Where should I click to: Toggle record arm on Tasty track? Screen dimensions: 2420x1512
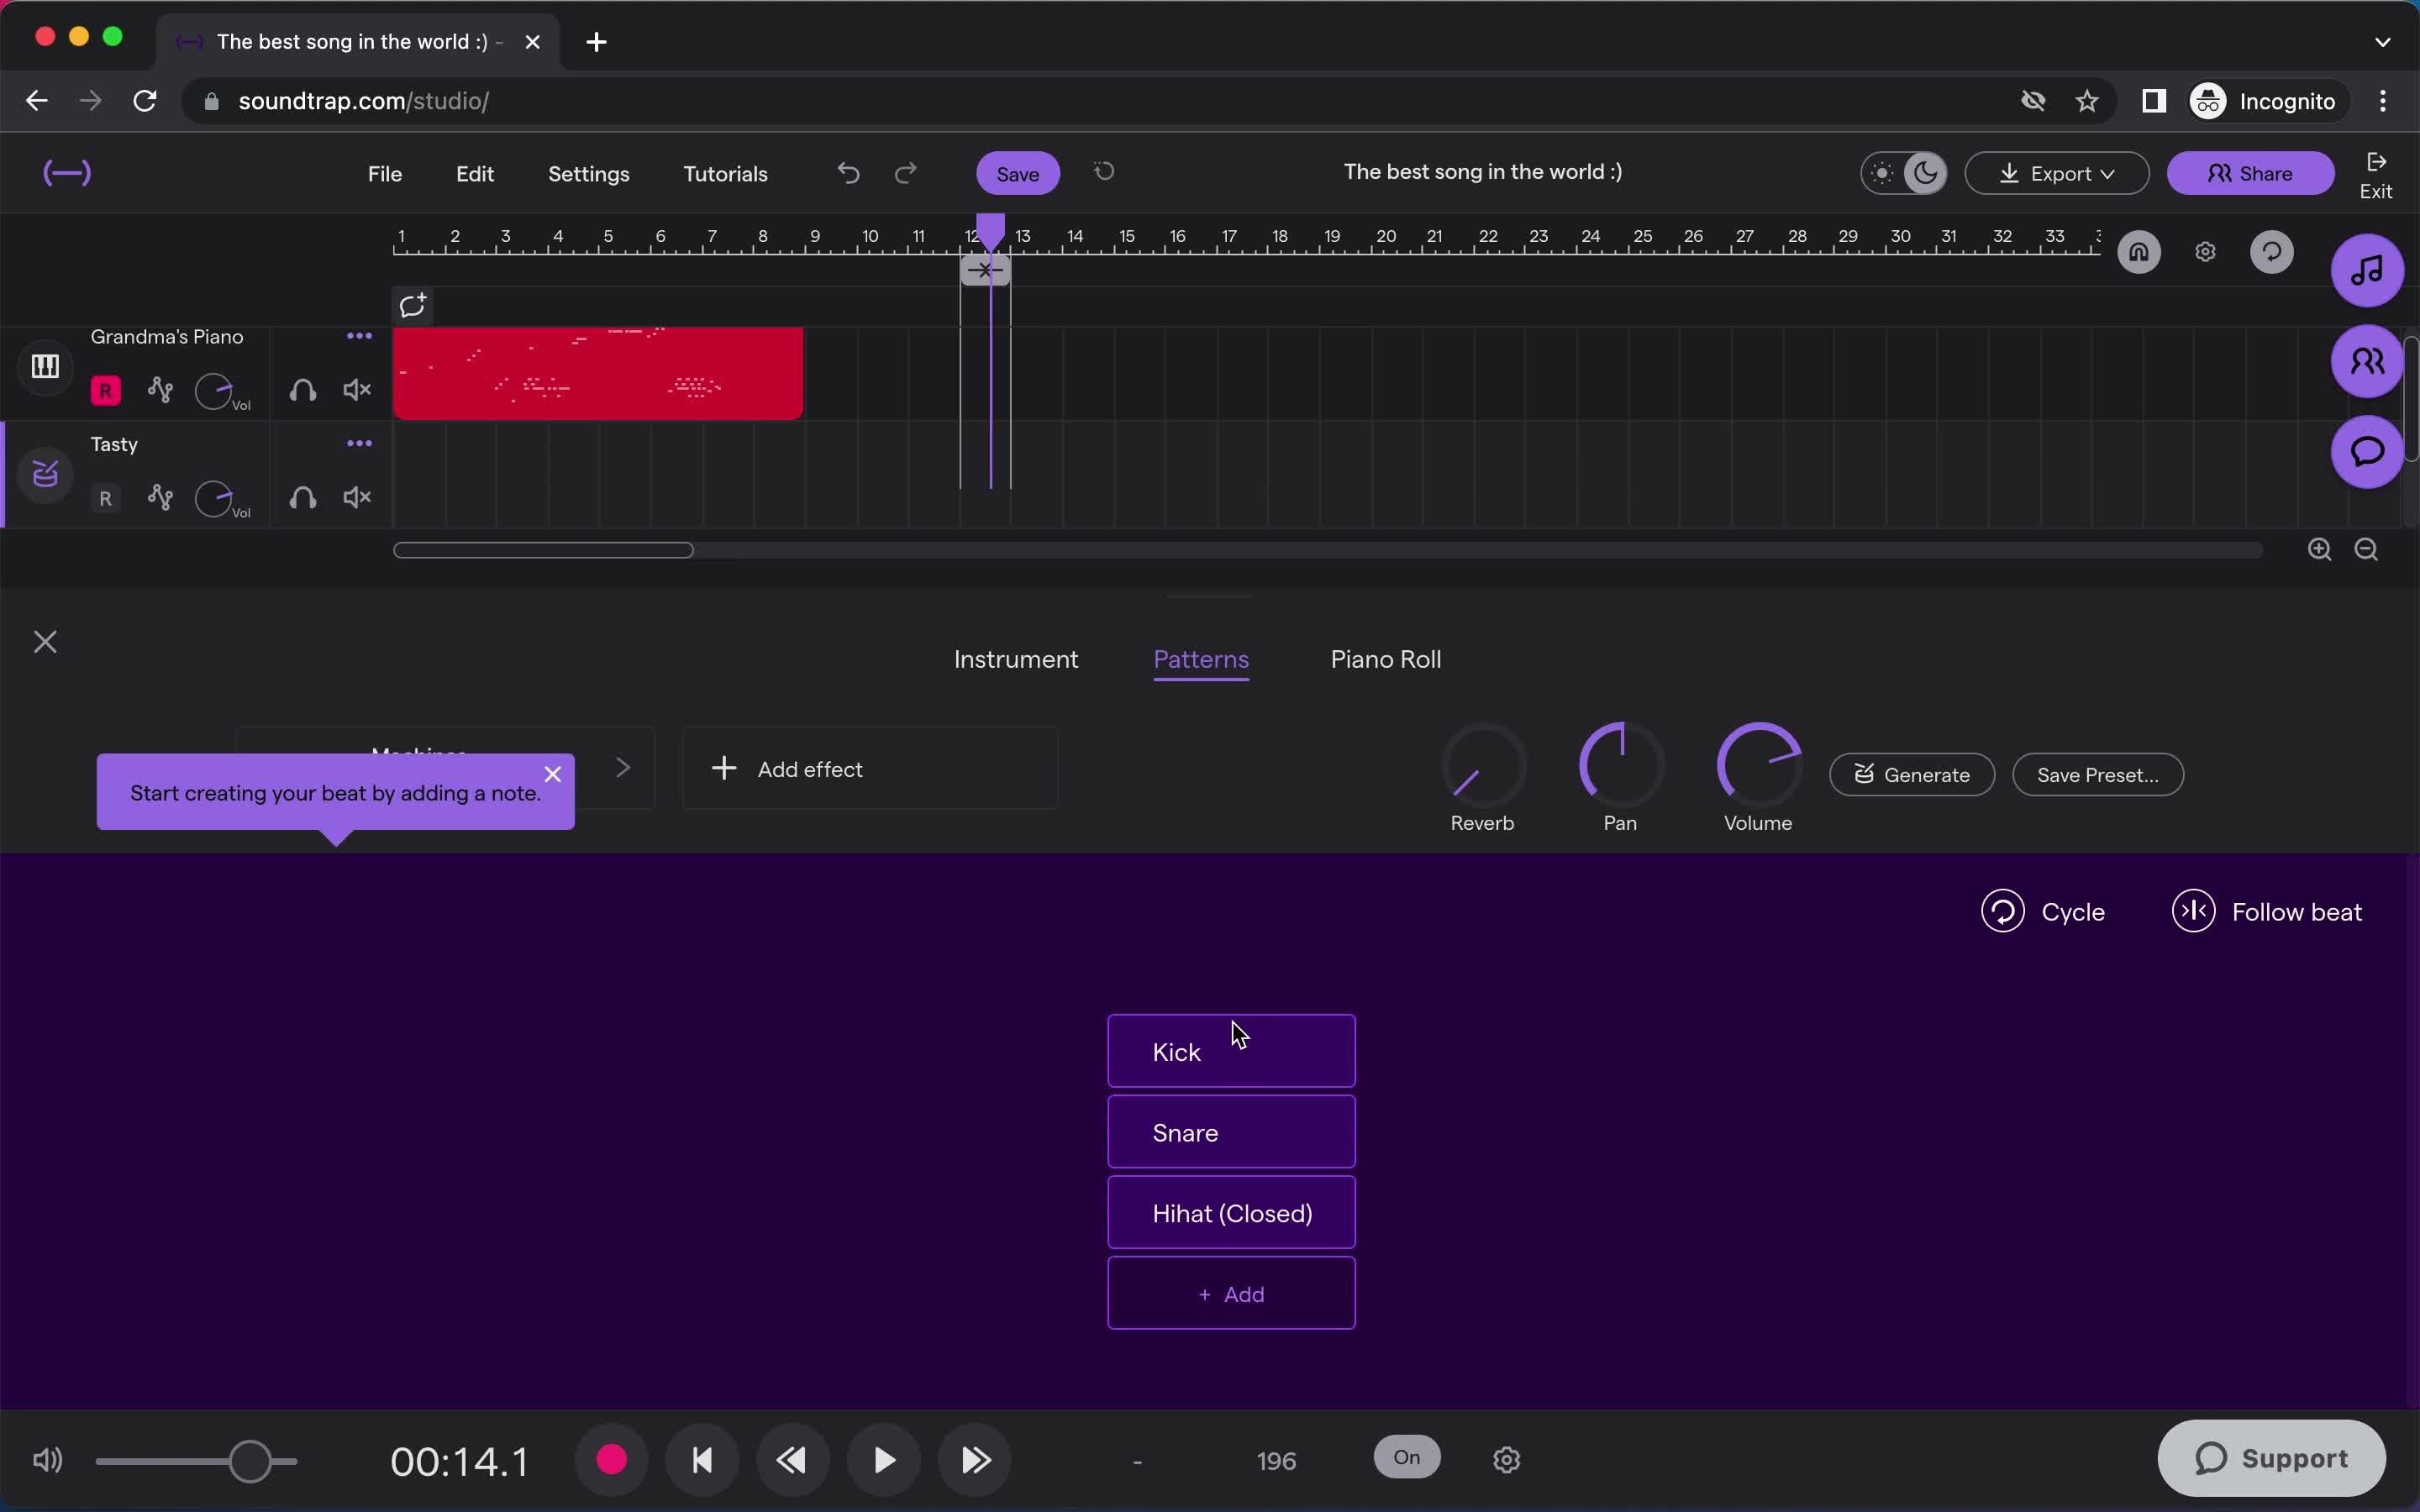tap(105, 498)
